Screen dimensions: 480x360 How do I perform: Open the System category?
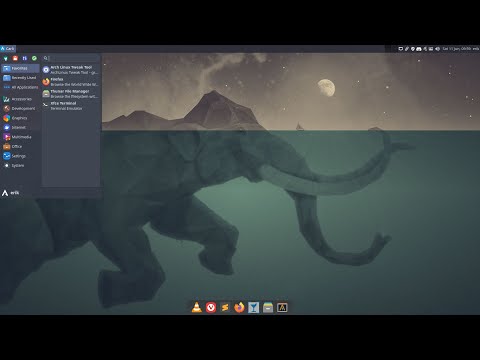coord(20,165)
